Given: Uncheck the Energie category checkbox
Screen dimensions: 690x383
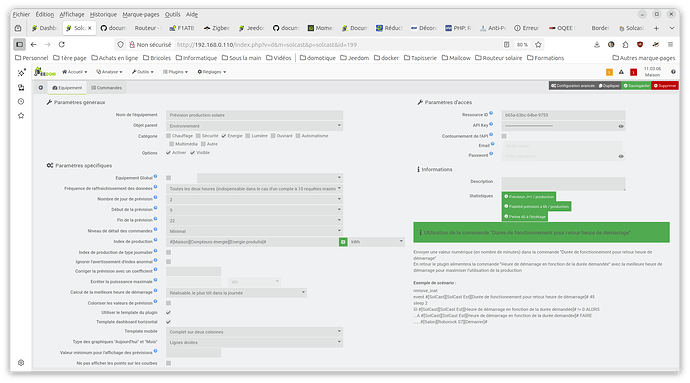Looking at the screenshot, I should [x=224, y=136].
